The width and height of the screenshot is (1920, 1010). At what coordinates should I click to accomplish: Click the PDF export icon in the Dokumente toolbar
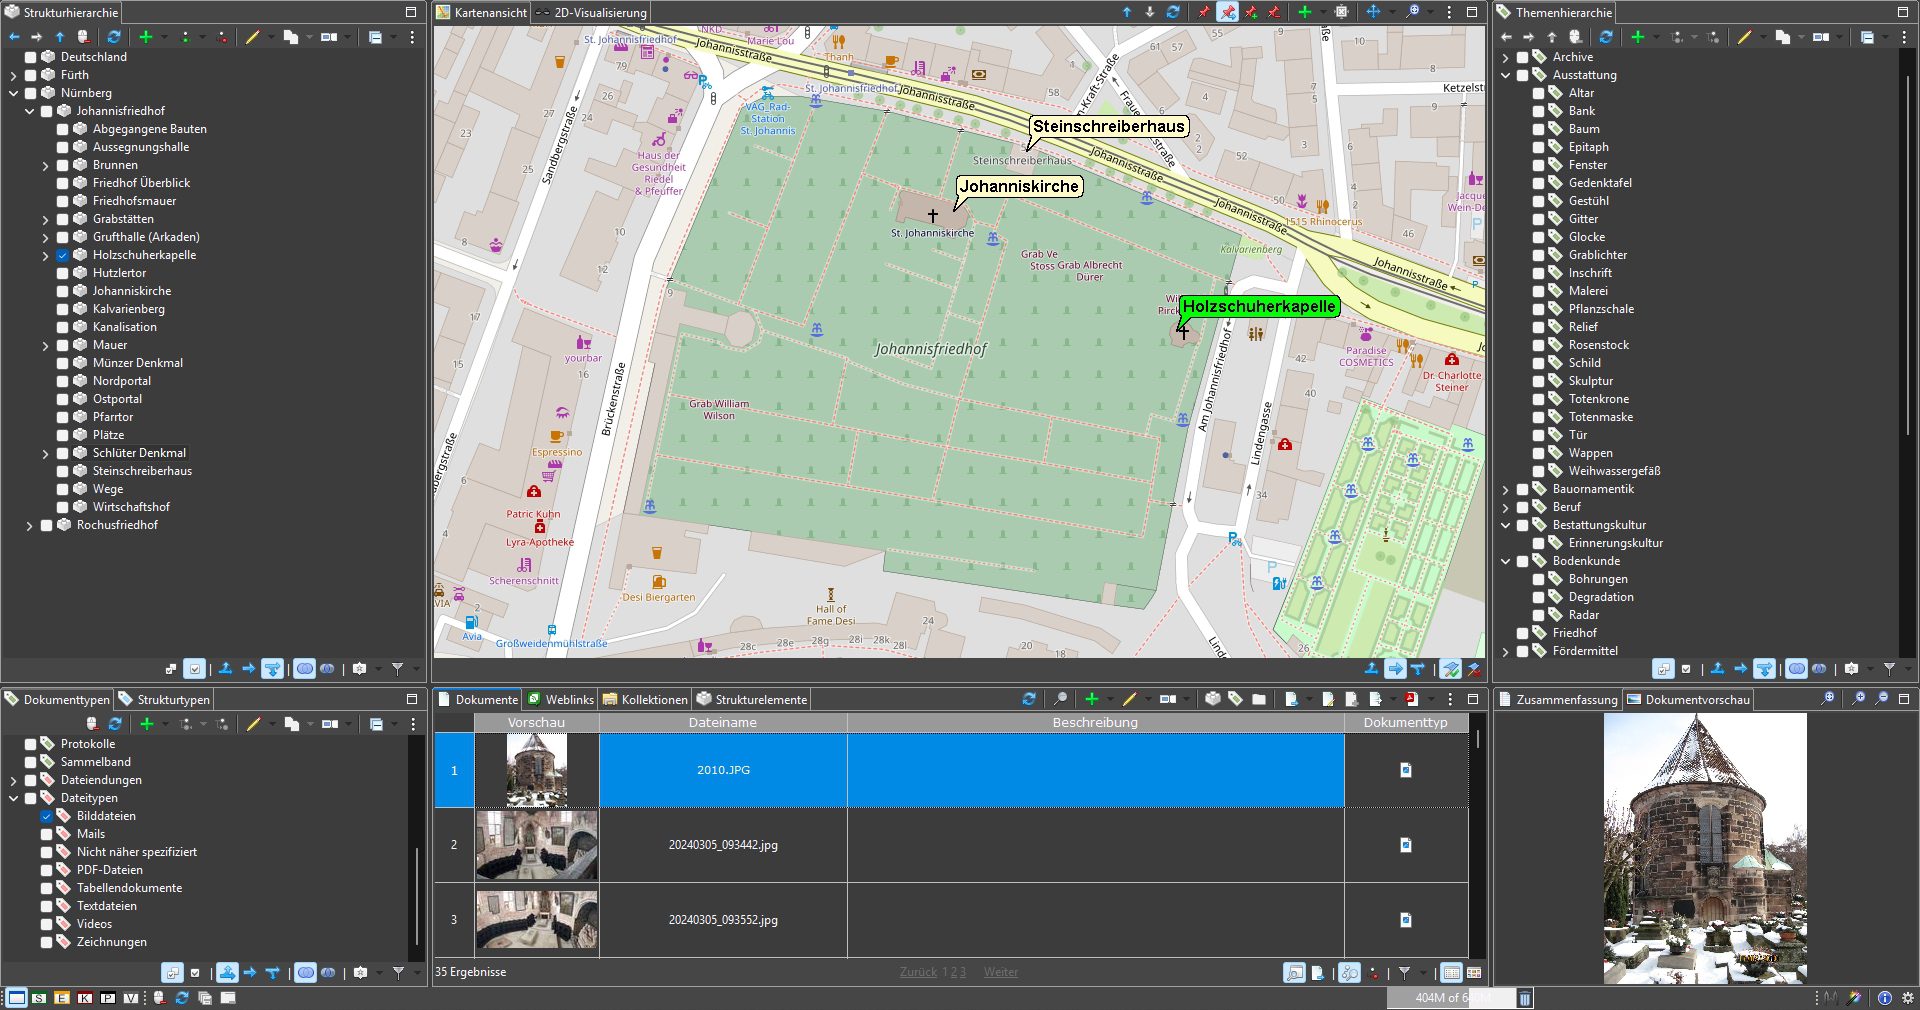click(1411, 699)
